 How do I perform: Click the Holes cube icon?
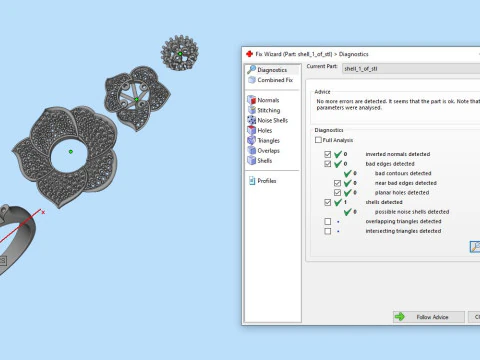(251, 130)
